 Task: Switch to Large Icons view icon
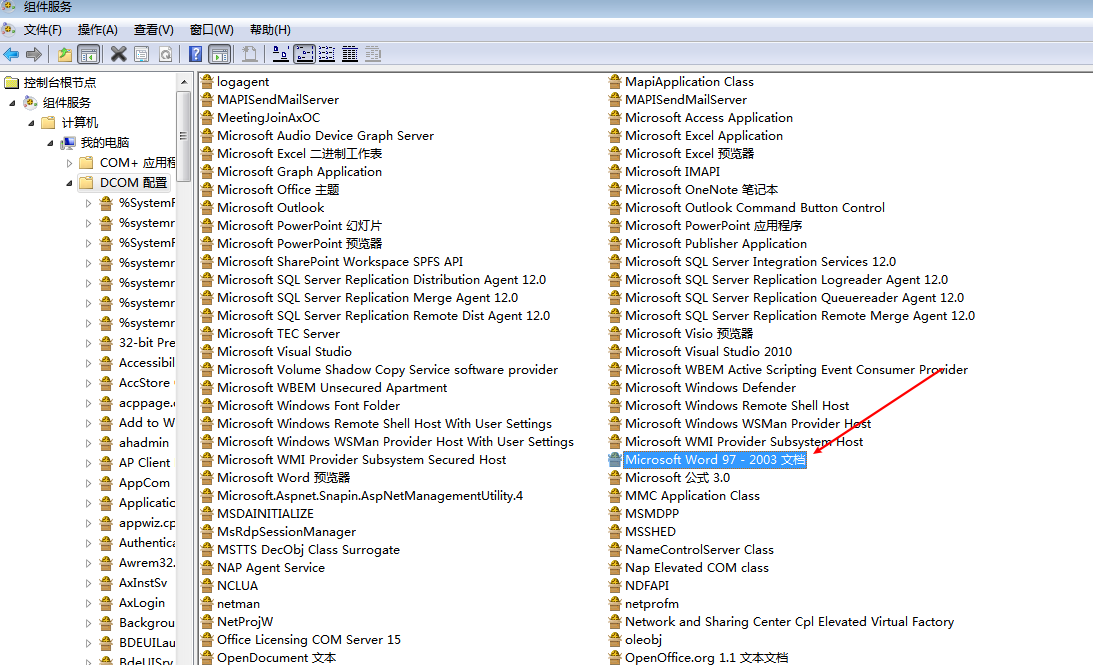281,54
